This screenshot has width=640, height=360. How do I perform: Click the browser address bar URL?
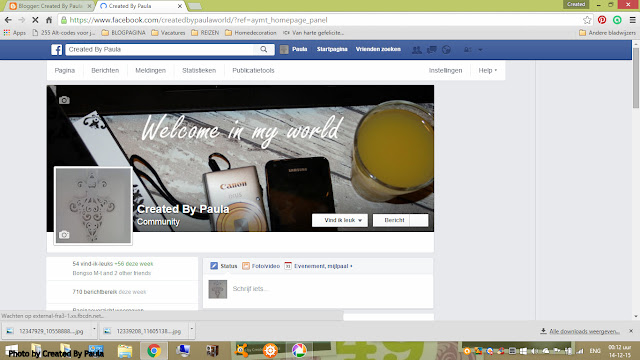point(198,20)
